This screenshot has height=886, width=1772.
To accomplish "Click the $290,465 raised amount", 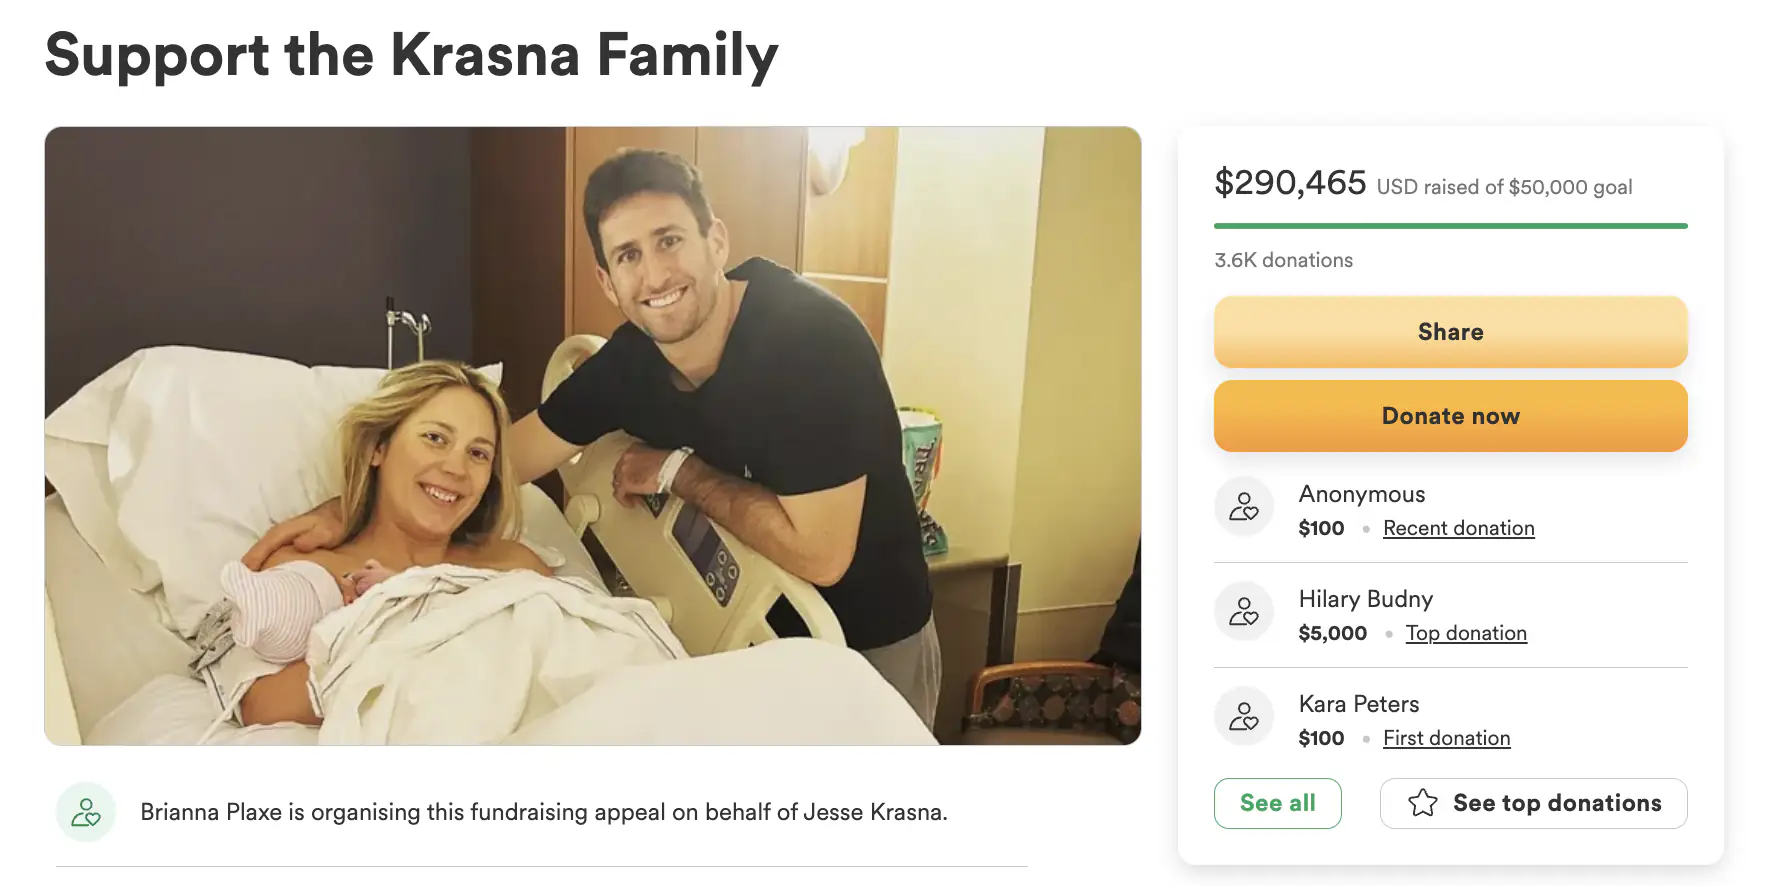I will tap(1290, 183).
